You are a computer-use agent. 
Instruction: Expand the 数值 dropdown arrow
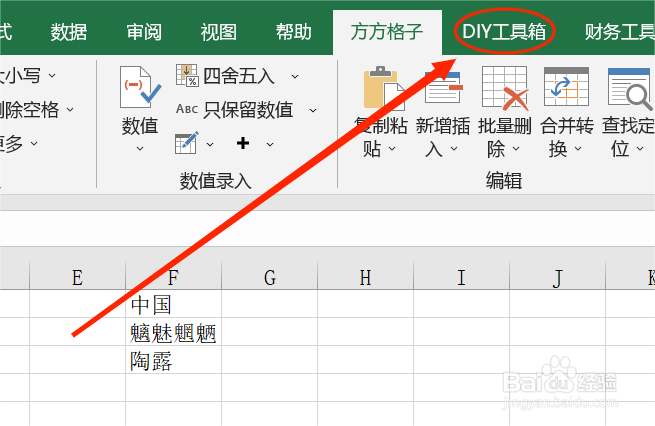140,148
